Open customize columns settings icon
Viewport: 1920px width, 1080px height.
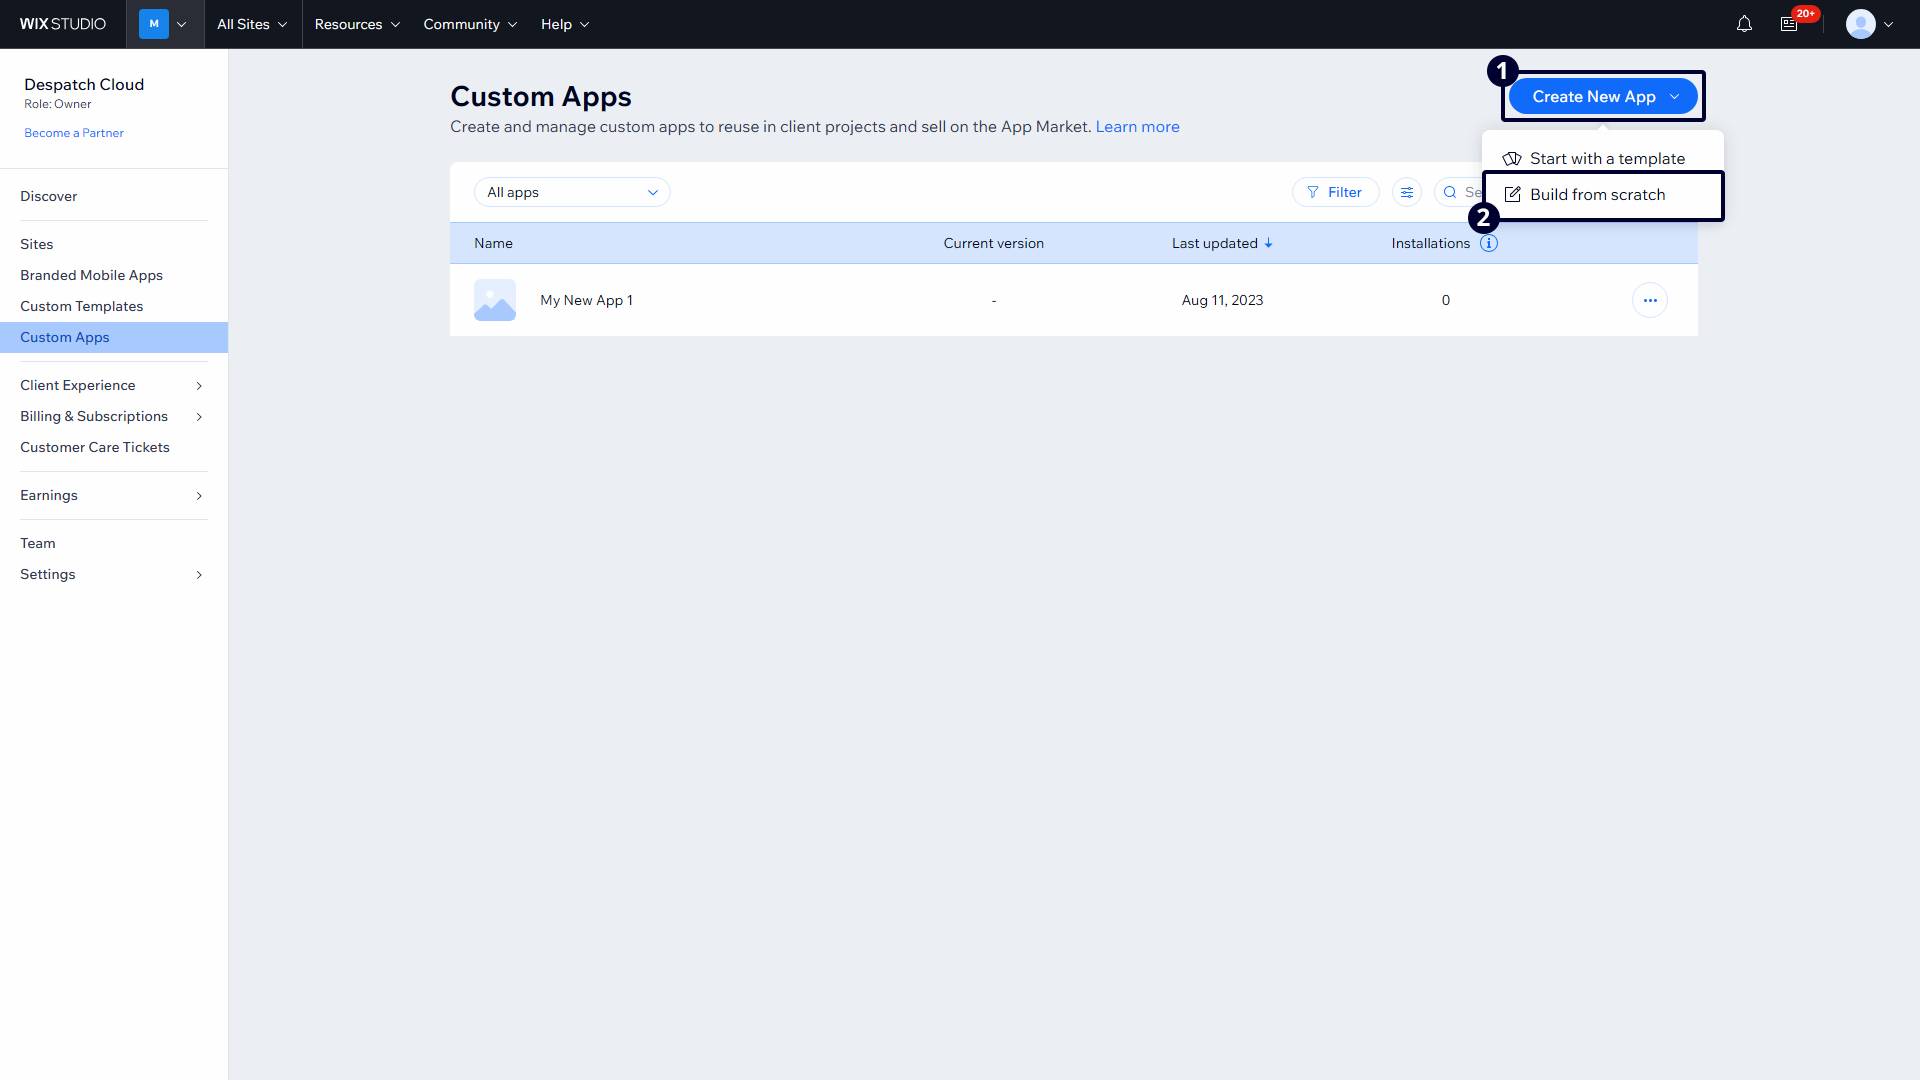tap(1407, 192)
